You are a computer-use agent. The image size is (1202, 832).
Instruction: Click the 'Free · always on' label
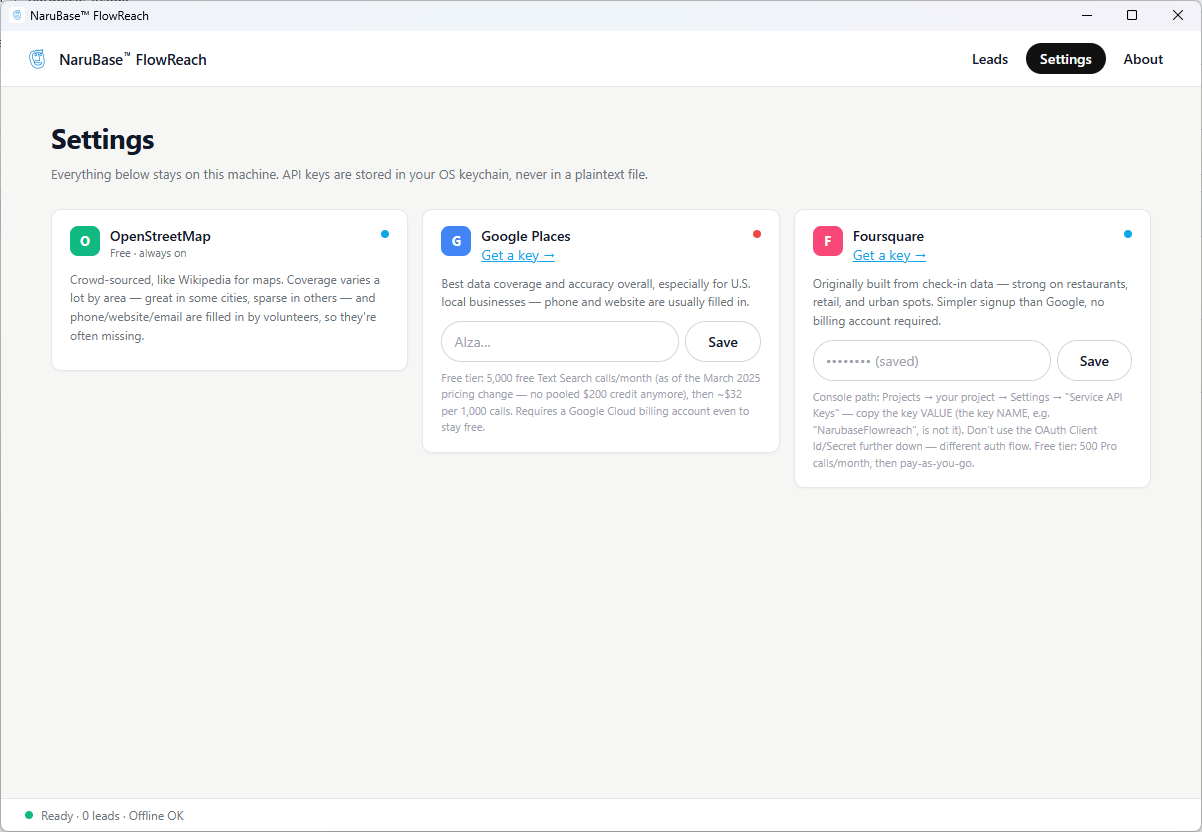[148, 254]
